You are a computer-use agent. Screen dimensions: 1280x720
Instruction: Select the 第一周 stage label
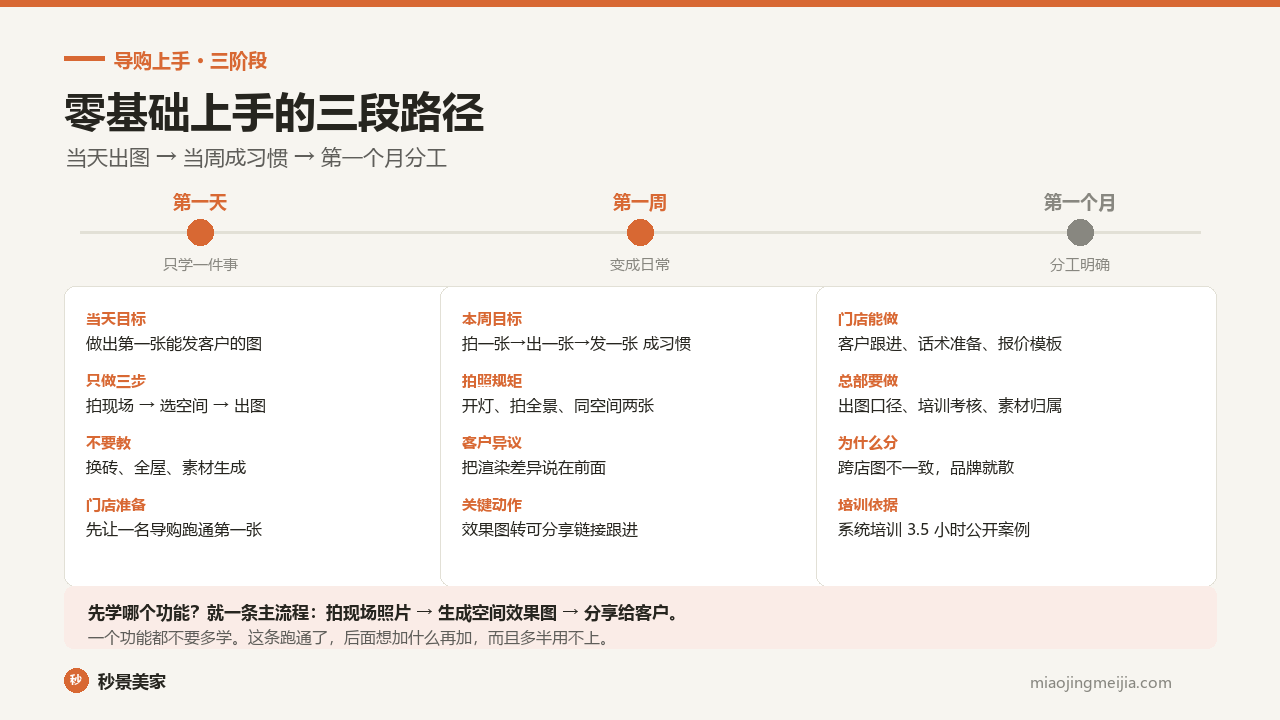[x=640, y=203]
